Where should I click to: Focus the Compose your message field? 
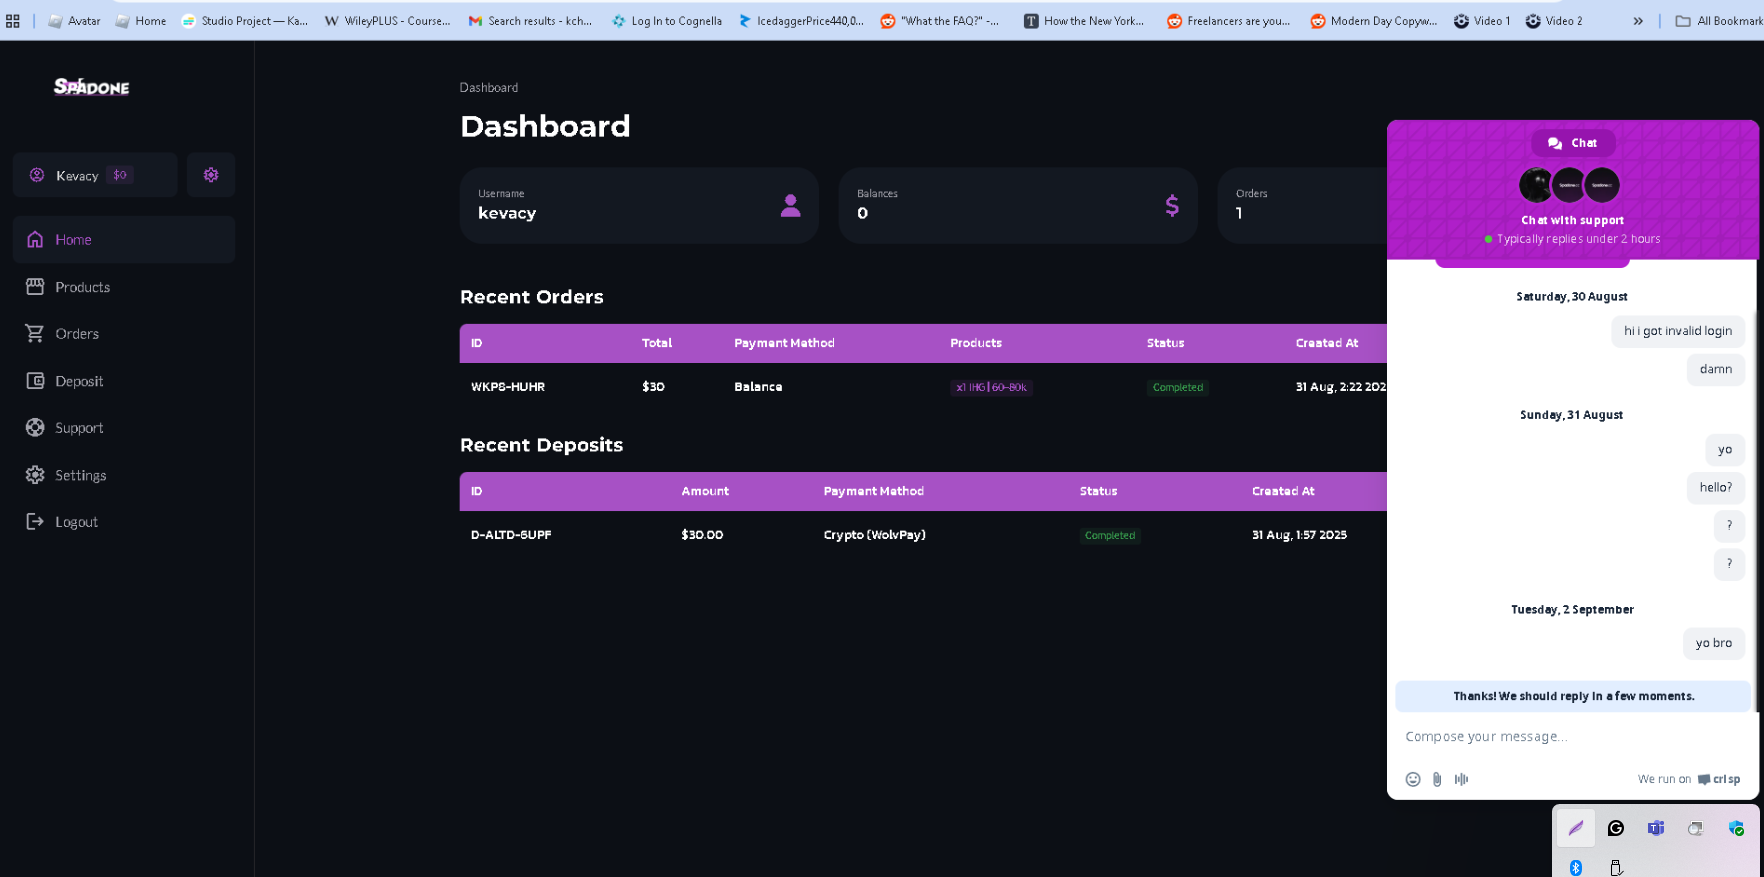tap(1570, 737)
